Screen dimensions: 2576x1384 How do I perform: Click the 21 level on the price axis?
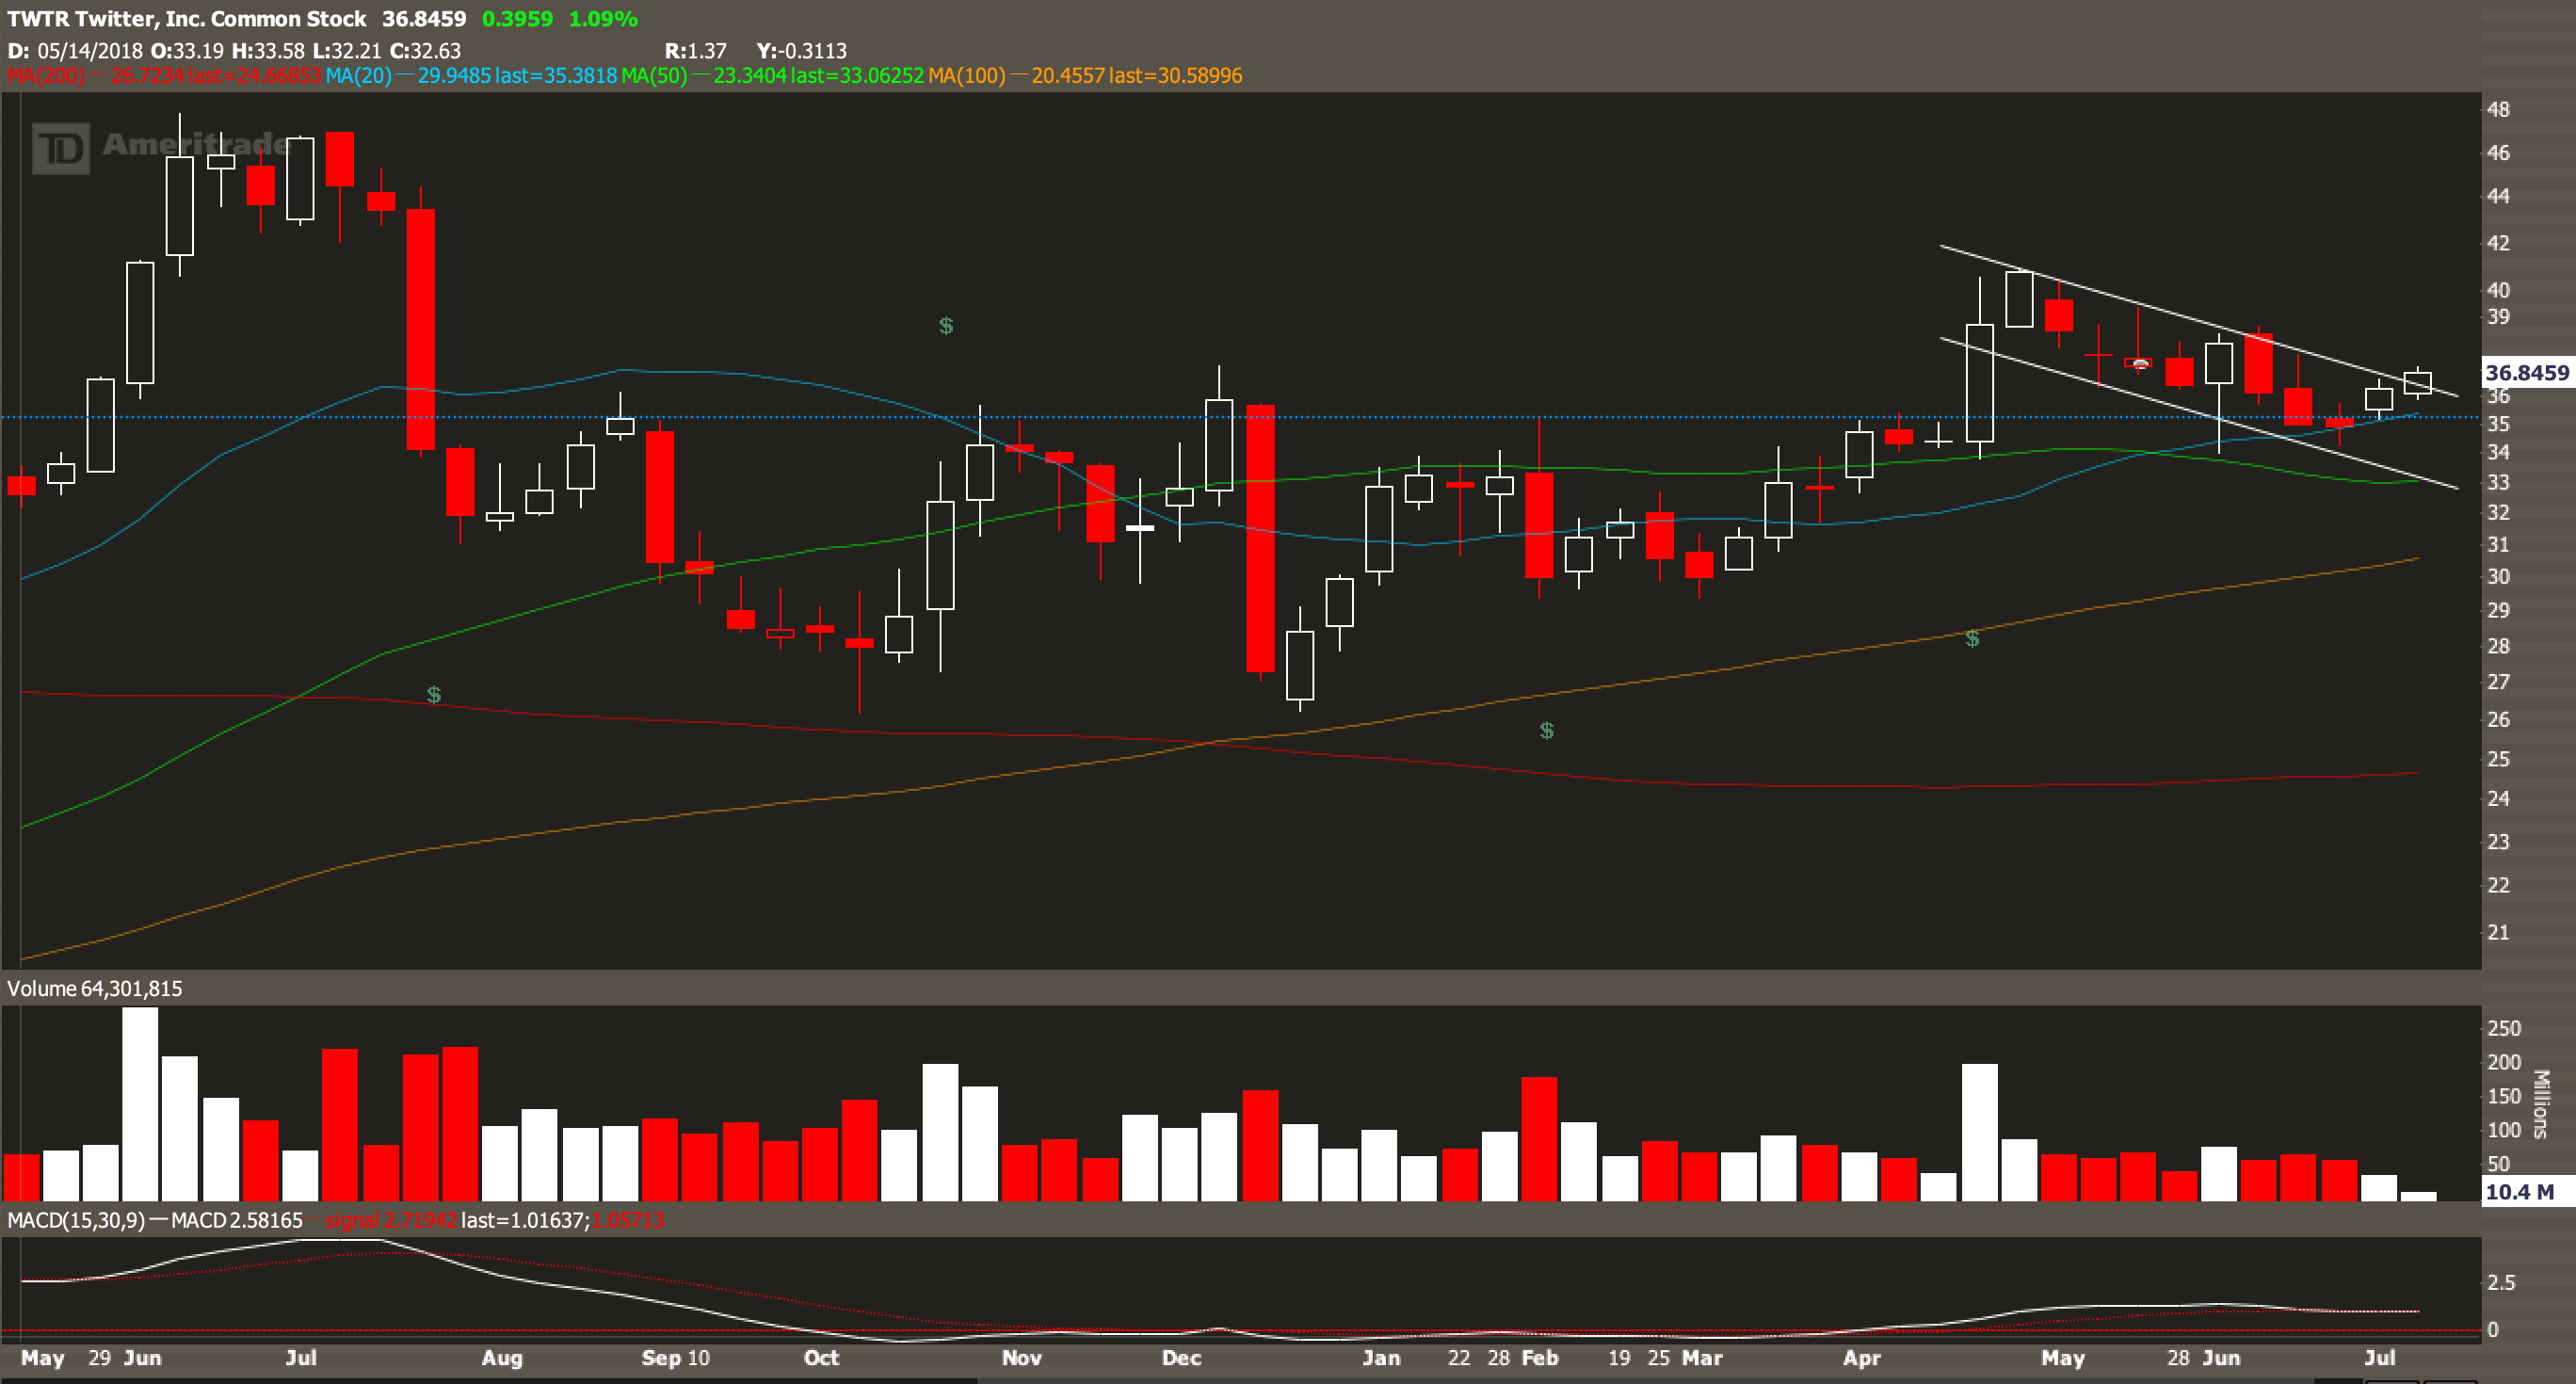tap(2498, 932)
